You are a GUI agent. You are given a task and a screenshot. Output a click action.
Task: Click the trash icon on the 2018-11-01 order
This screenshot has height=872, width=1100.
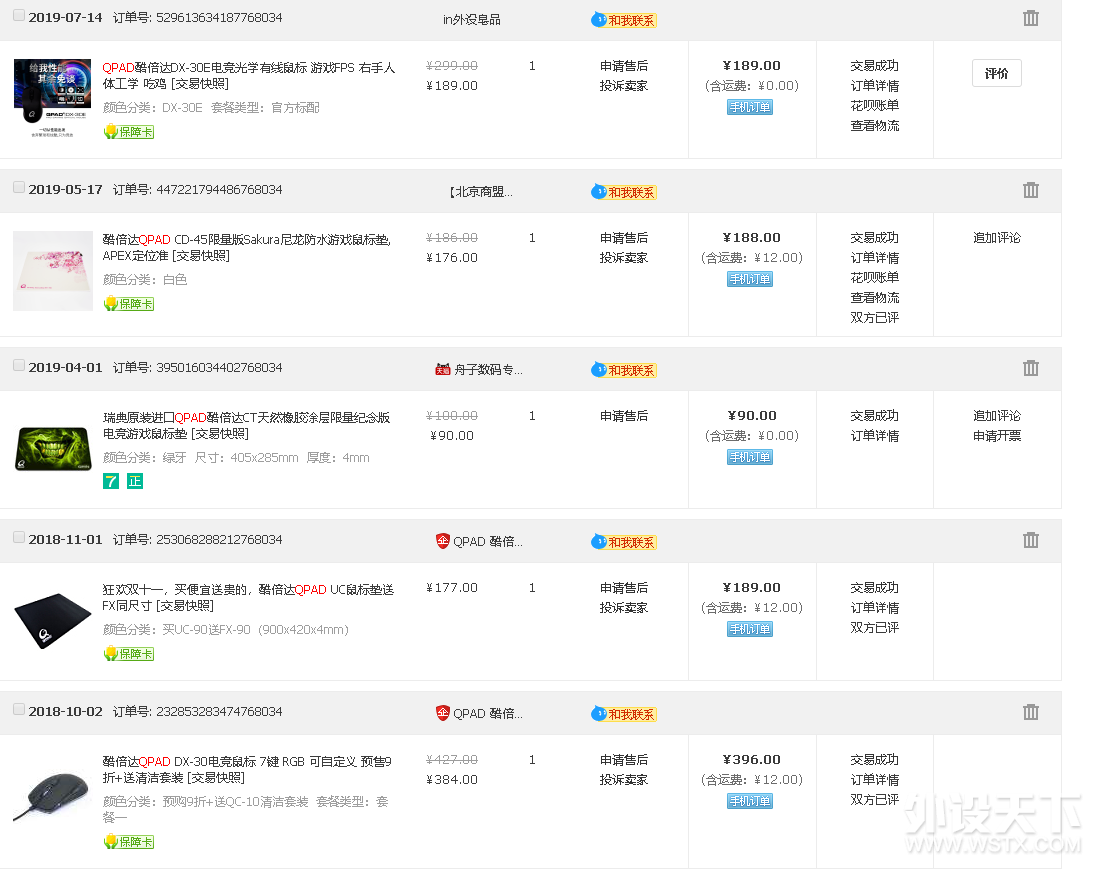pos(1030,540)
